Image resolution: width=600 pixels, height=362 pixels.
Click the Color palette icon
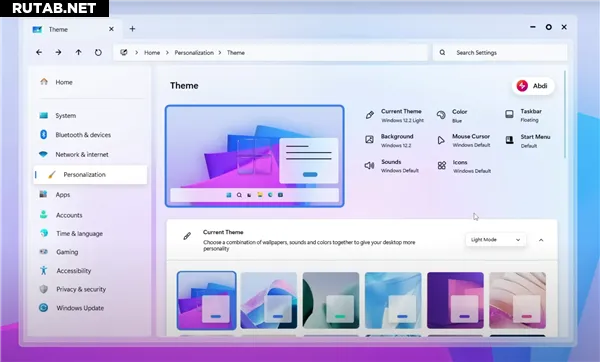pos(441,114)
